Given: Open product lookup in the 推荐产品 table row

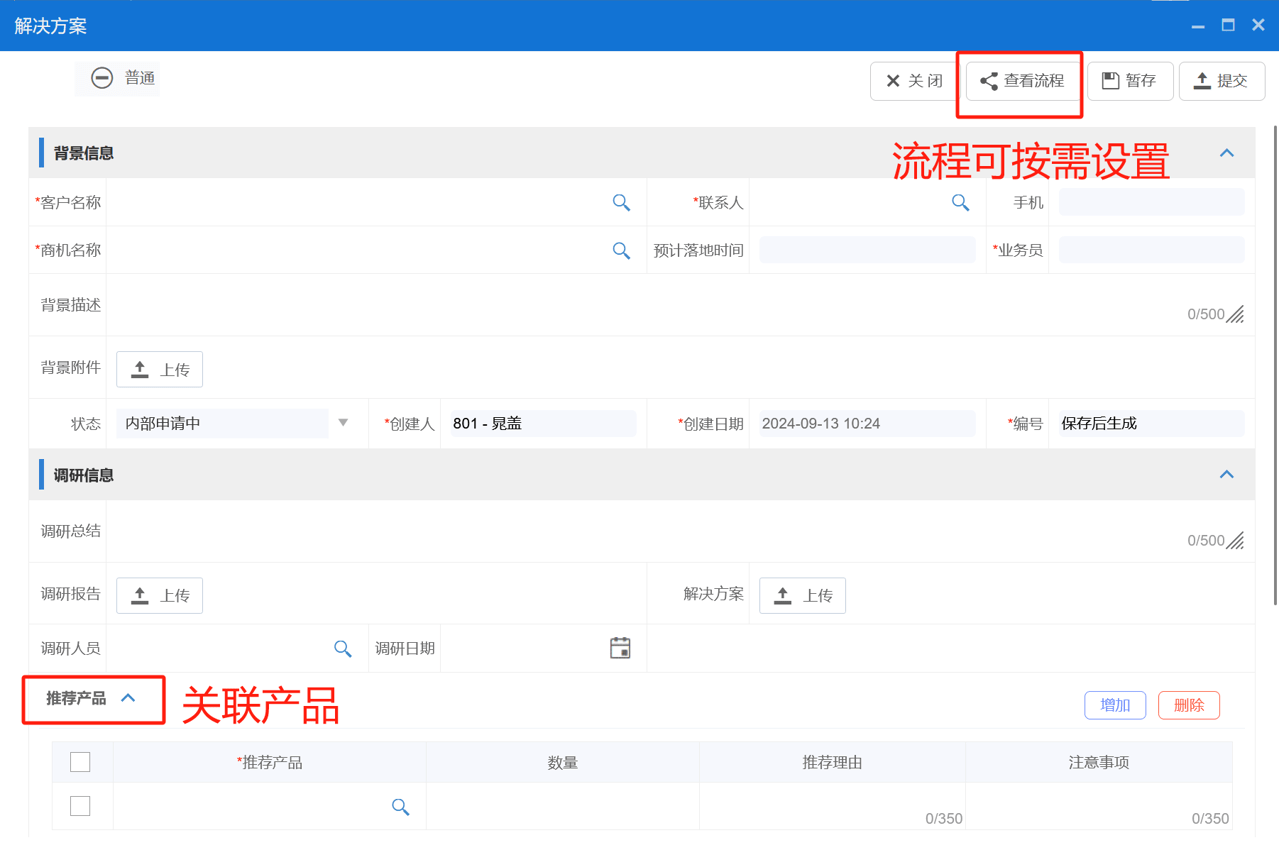Looking at the screenshot, I should tap(401, 805).
